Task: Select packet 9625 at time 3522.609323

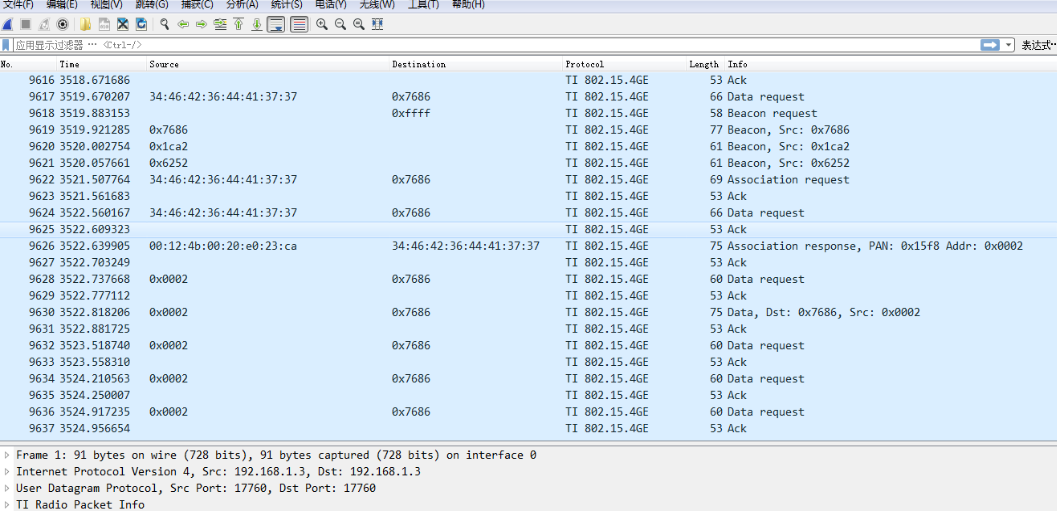Action: [528, 229]
